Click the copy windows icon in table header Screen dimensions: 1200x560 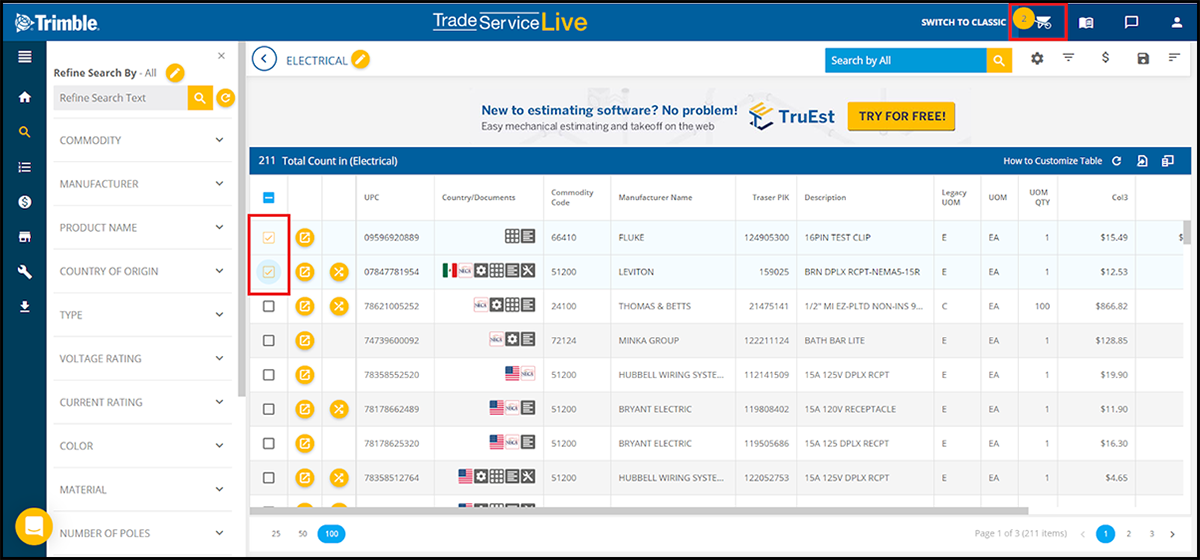[1167, 161]
